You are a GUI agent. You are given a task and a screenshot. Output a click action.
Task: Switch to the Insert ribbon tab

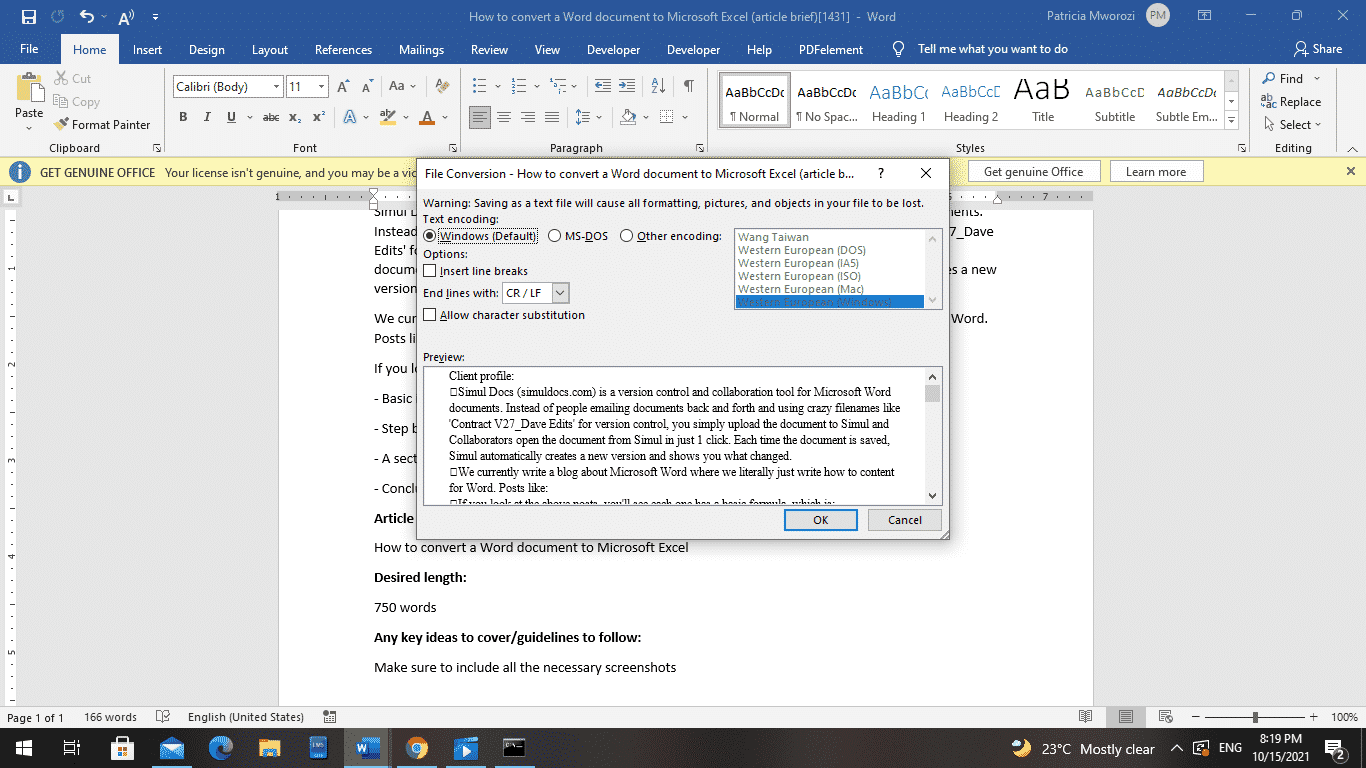tap(147, 48)
